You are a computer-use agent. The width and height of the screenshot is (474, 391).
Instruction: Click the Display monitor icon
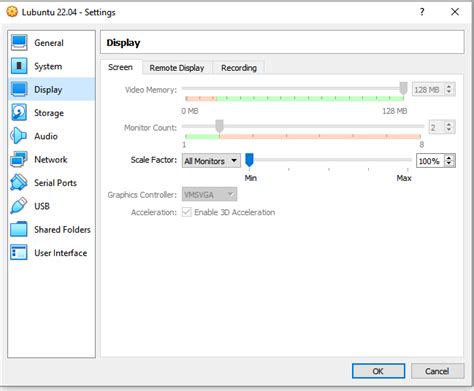[19, 89]
